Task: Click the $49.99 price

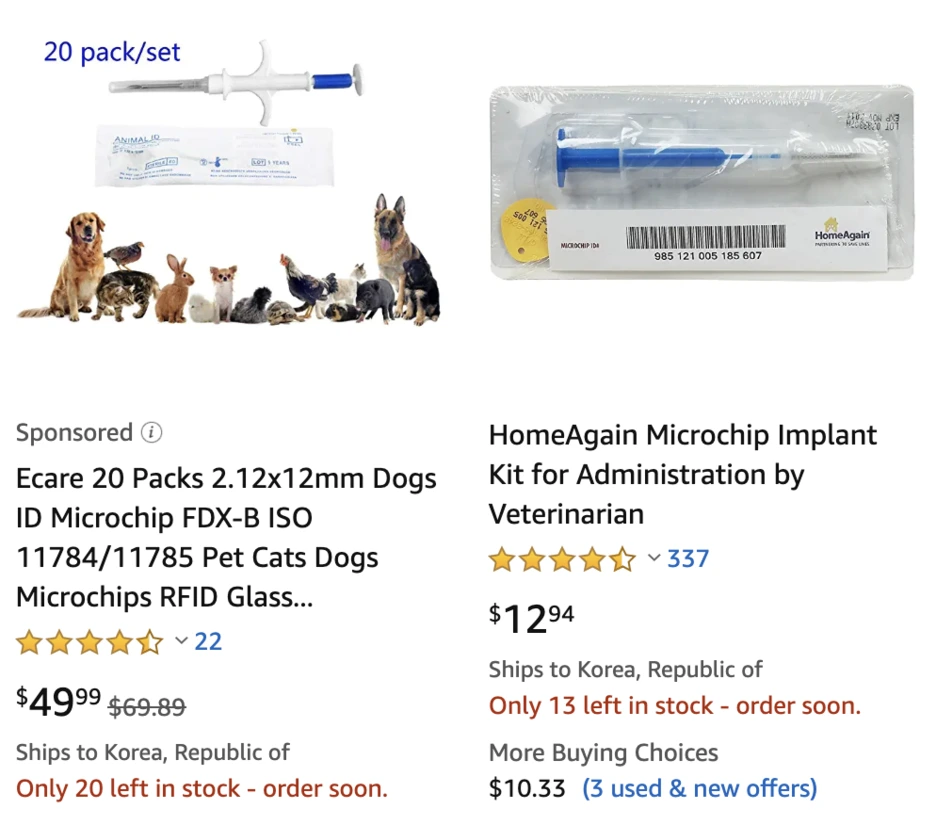Action: (x=58, y=703)
